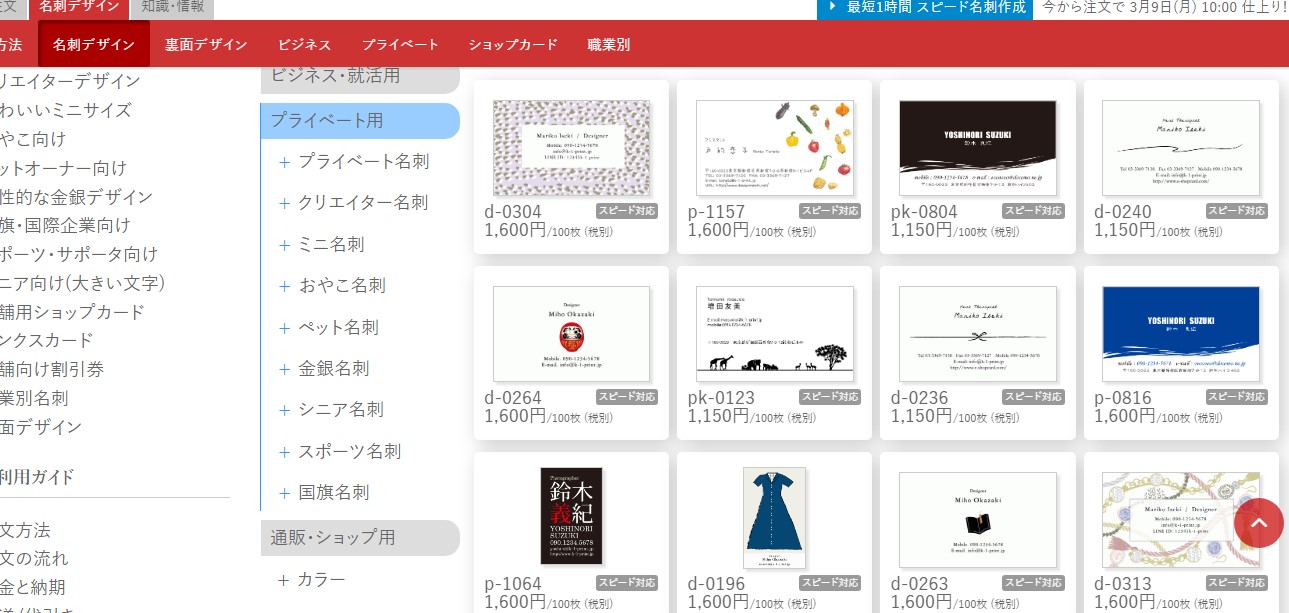Viewport: 1289px width, 613px height.
Task: Click the スピード対応 badge on d-0304
Action: [x=627, y=211]
